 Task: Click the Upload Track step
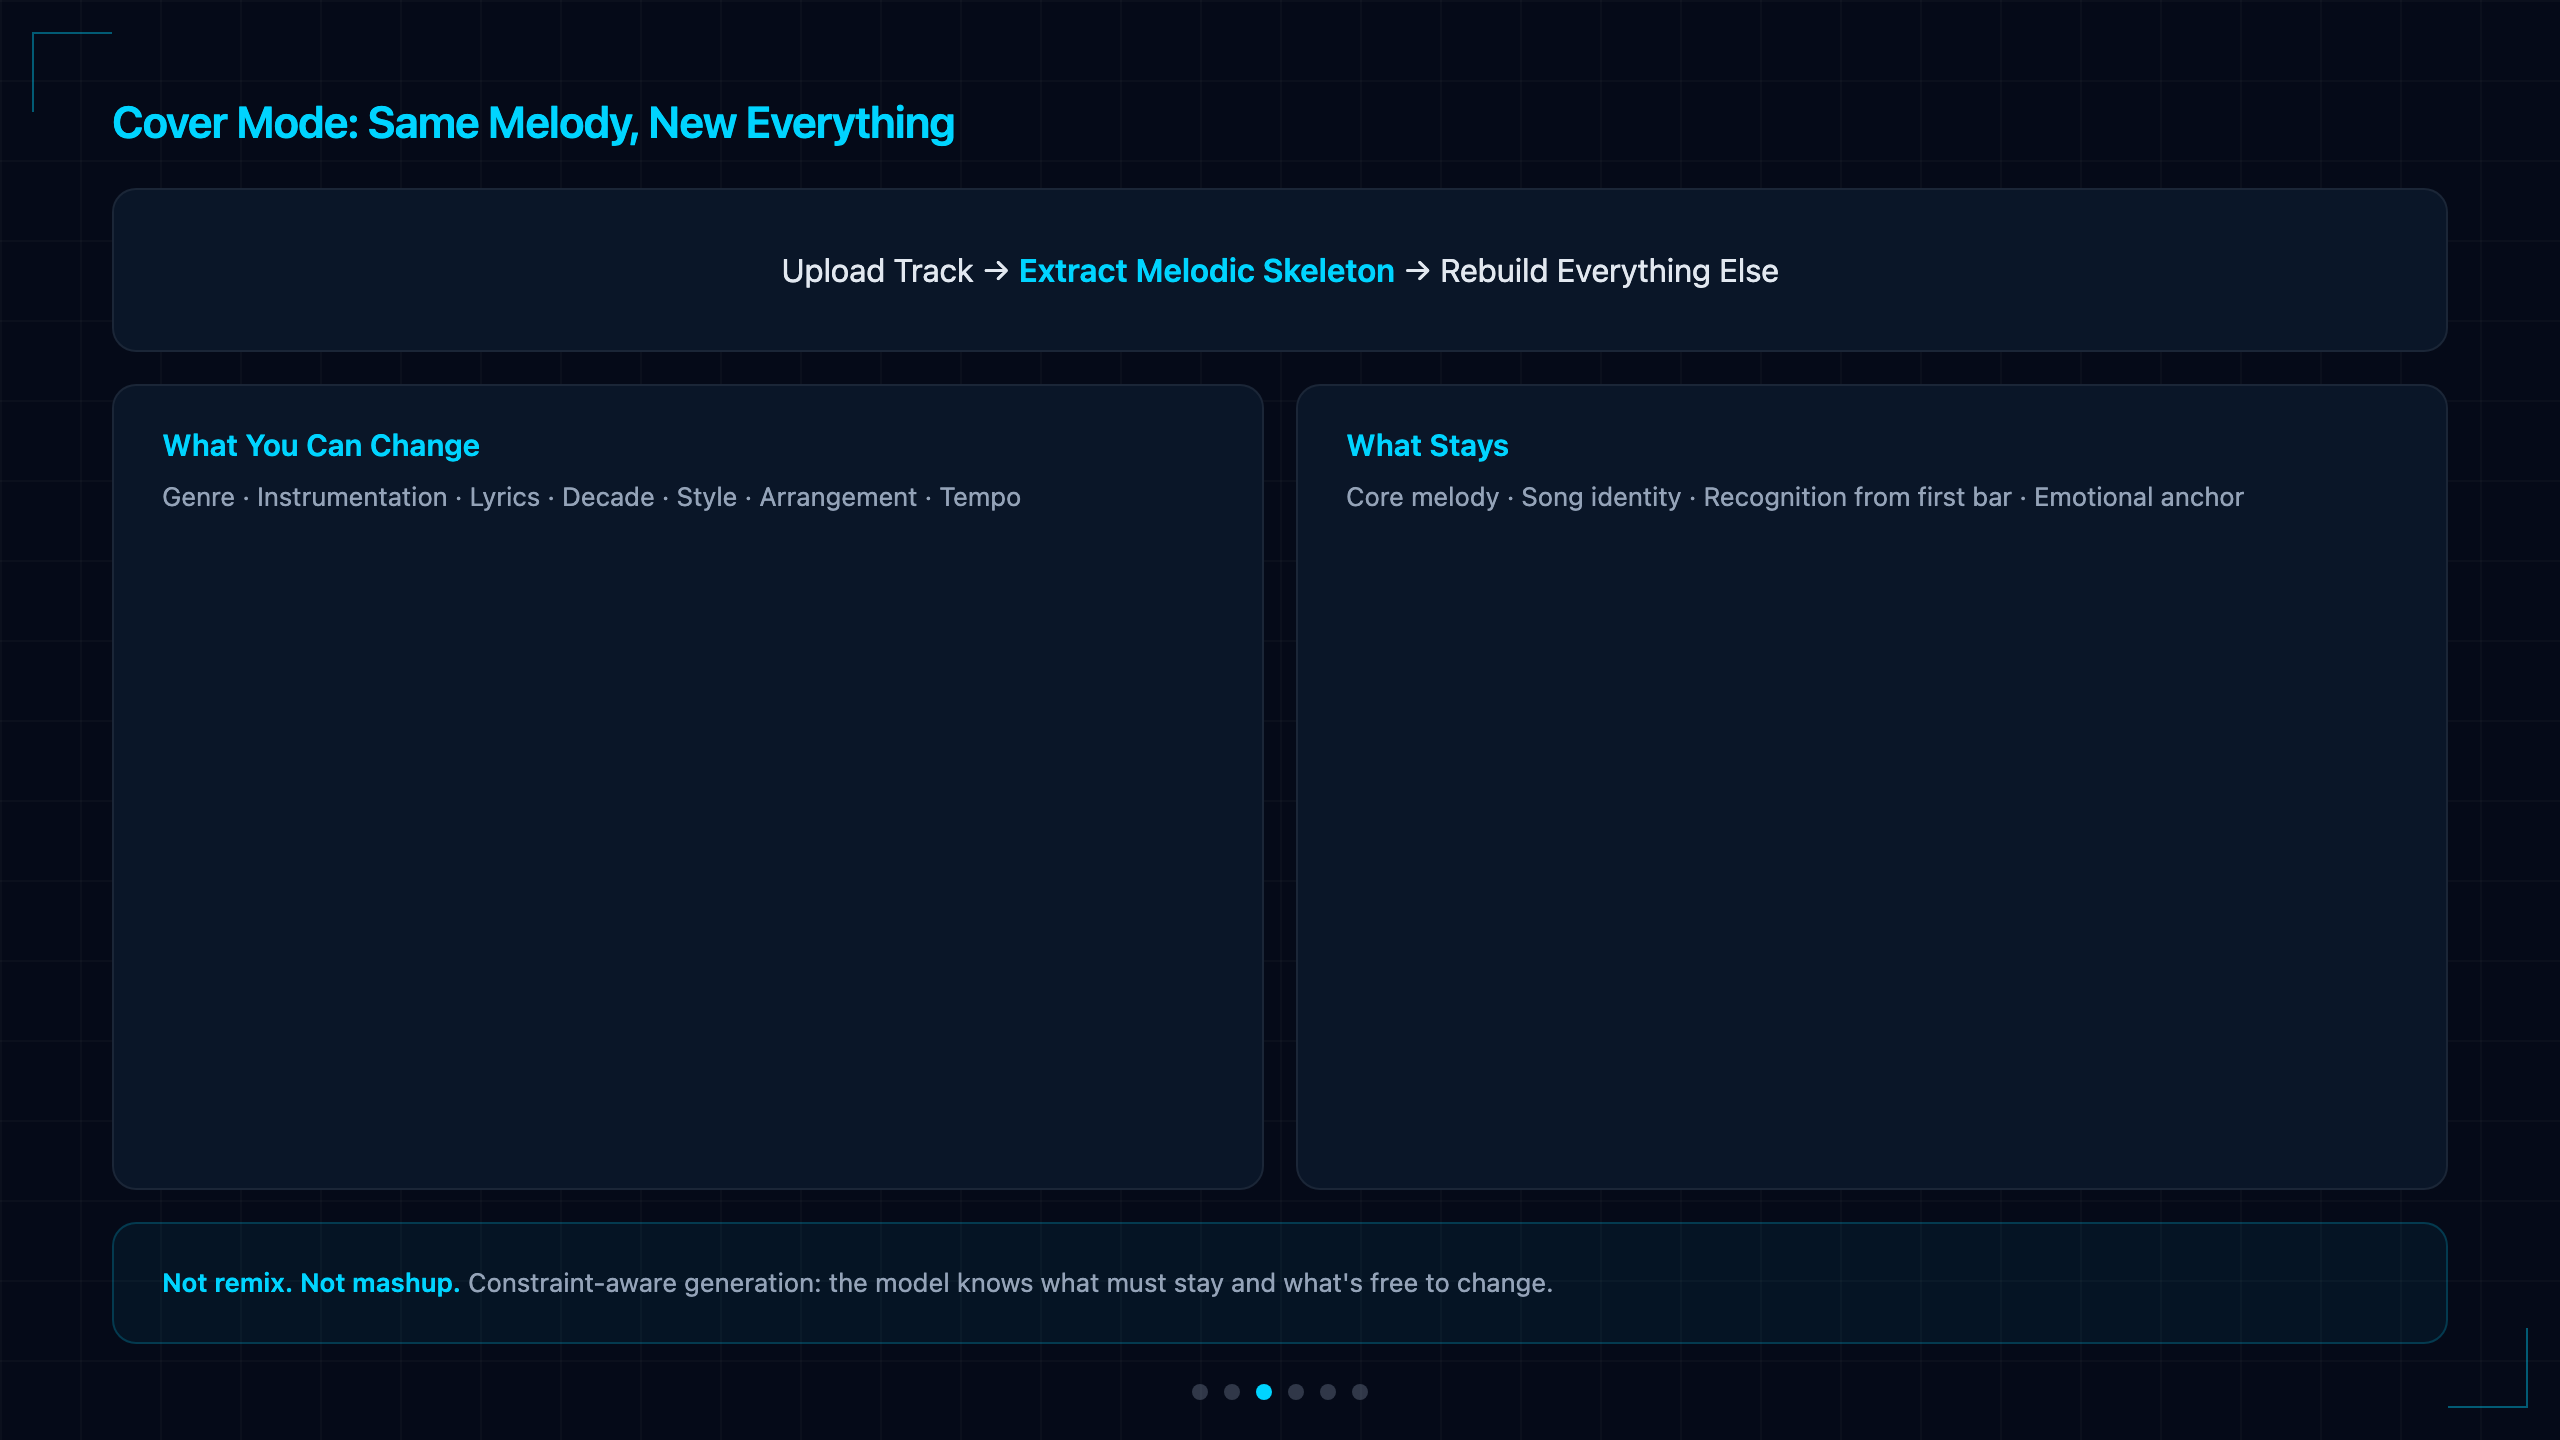(877, 271)
